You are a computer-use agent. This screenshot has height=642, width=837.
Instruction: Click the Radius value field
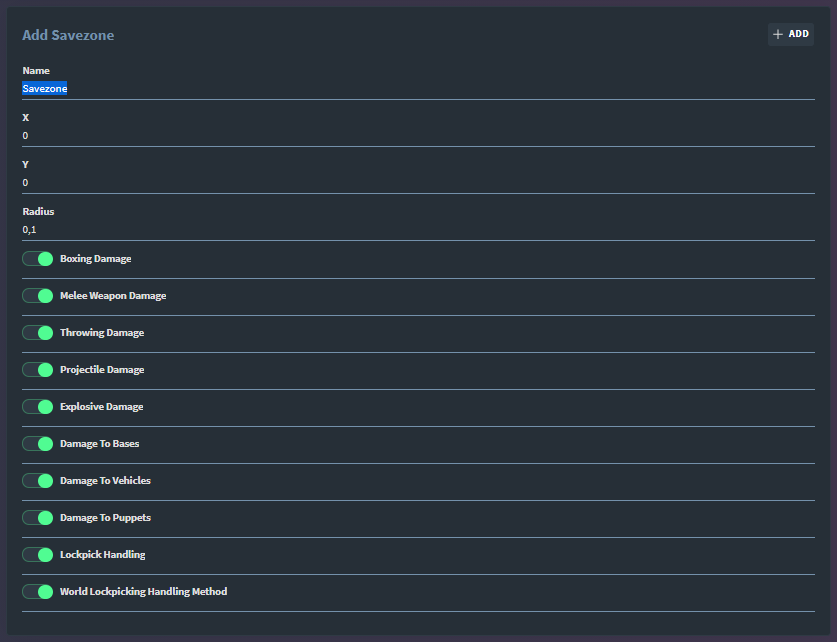click(x=418, y=230)
